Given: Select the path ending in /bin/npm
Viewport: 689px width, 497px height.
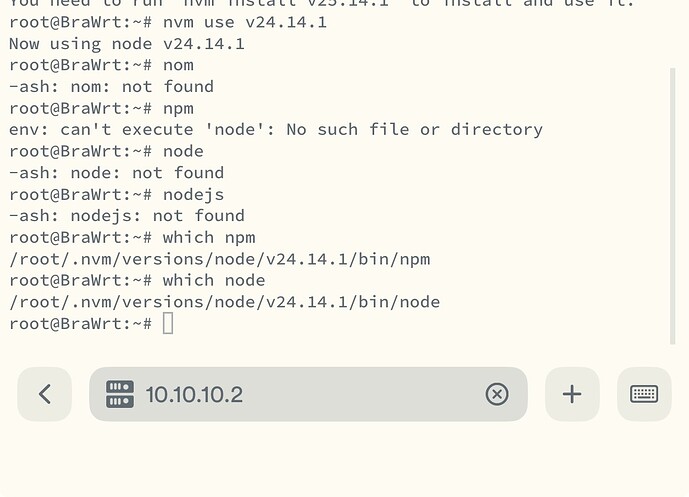Looking at the screenshot, I should [x=220, y=259].
